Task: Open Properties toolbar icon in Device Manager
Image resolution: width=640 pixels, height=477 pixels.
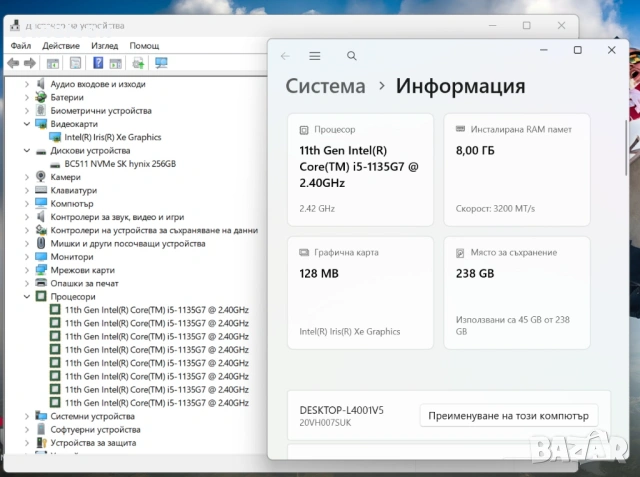Action: coord(76,63)
